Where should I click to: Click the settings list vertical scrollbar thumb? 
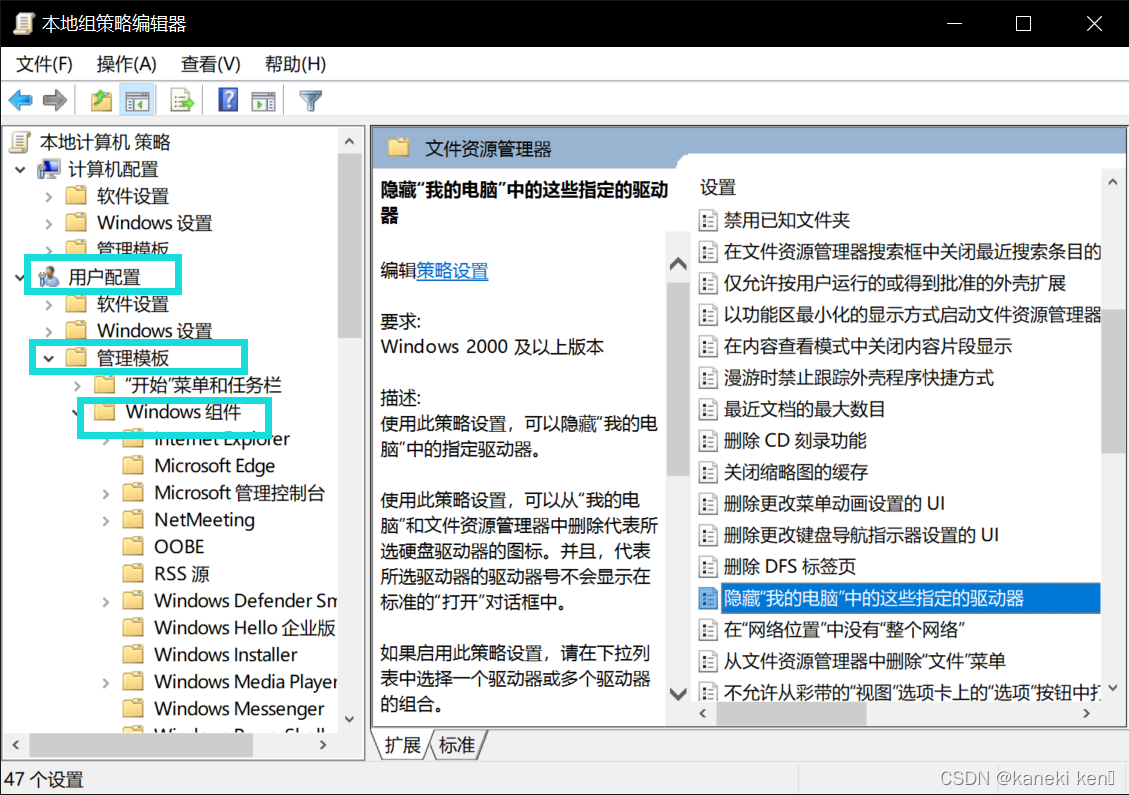(x=1112, y=382)
